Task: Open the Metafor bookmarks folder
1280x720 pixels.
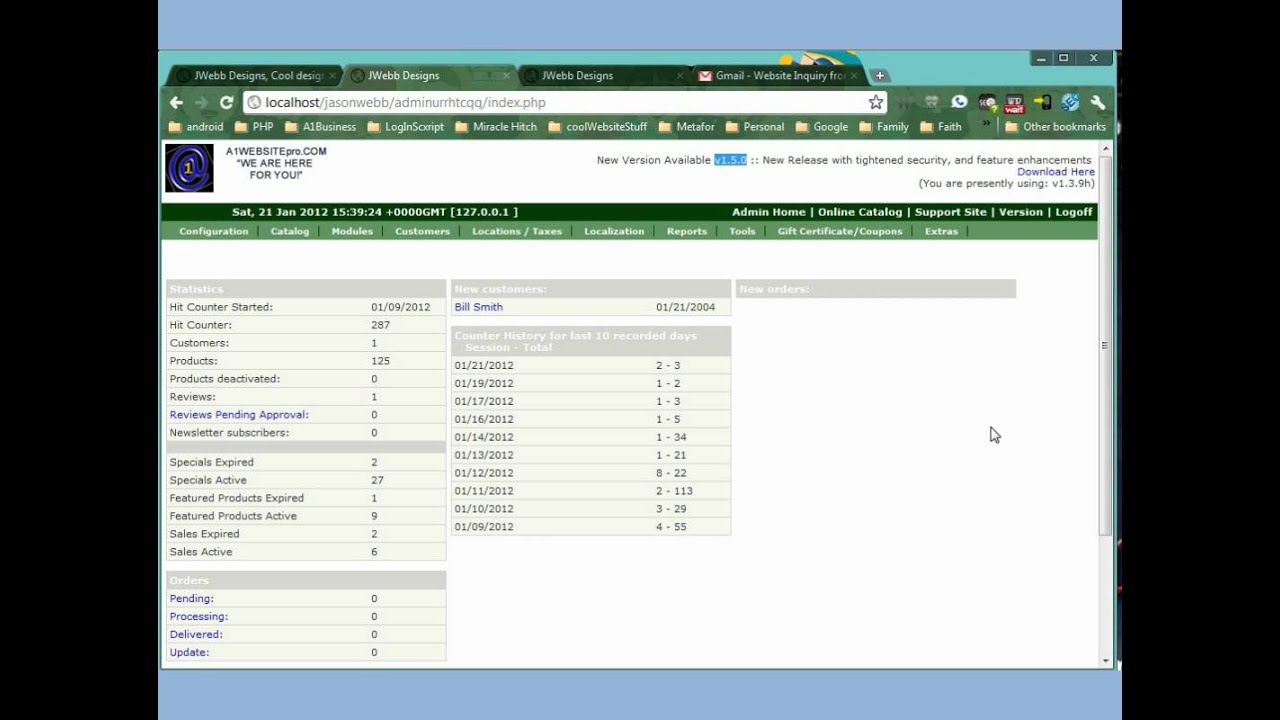Action: [x=687, y=127]
